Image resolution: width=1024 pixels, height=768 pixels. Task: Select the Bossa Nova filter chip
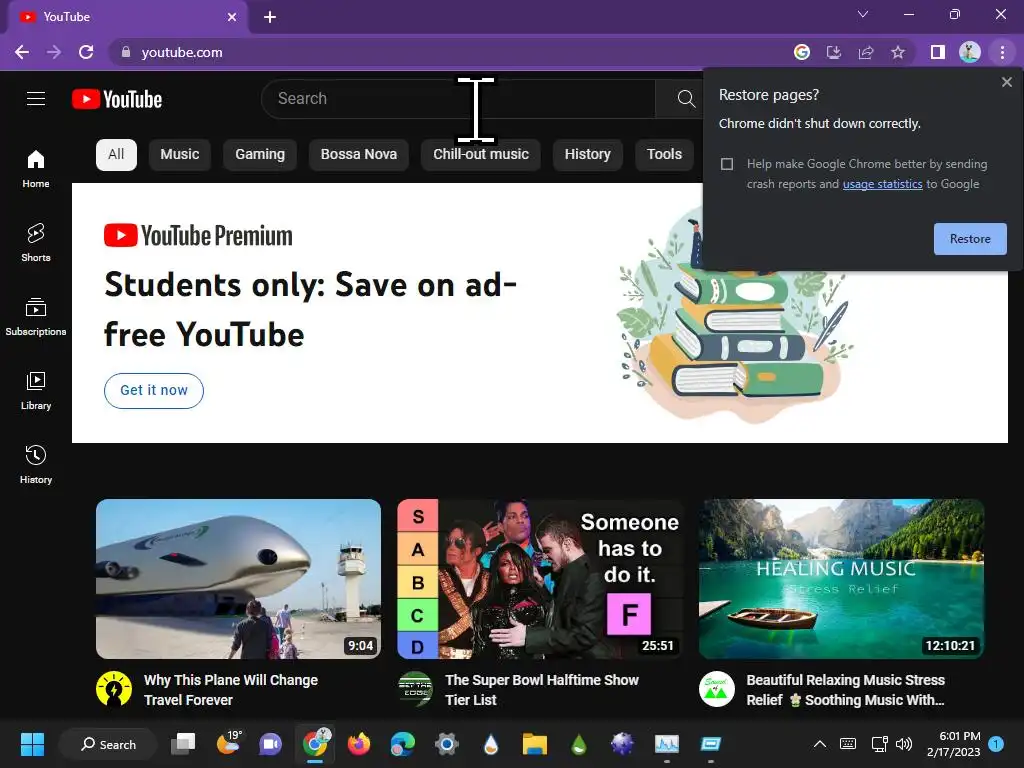click(x=359, y=155)
